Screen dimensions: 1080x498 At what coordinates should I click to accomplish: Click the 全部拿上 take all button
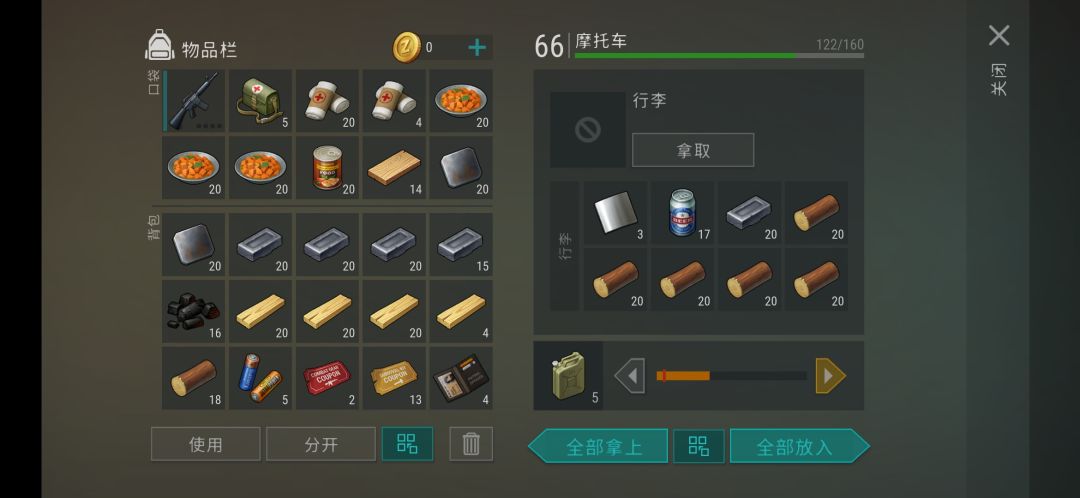pyautogui.click(x=598, y=446)
